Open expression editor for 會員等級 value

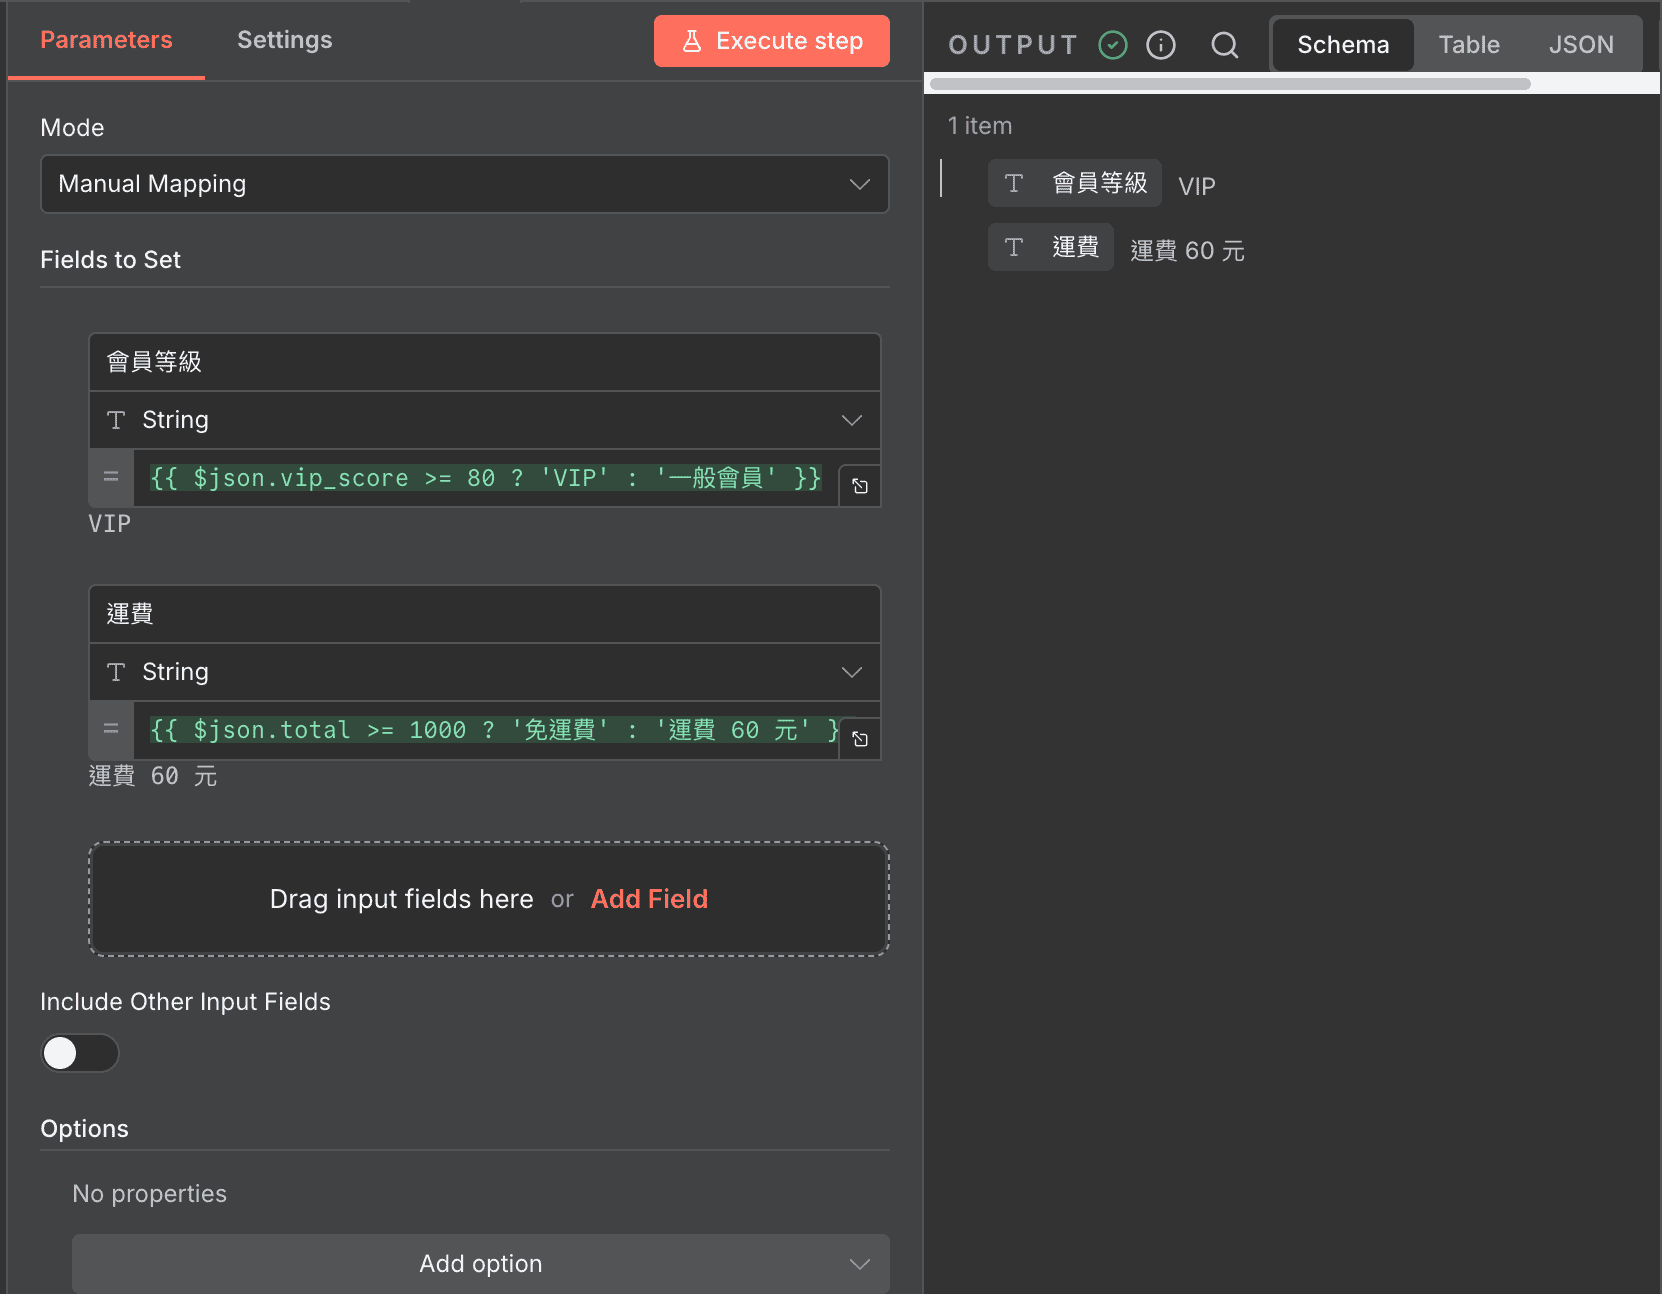(x=859, y=486)
